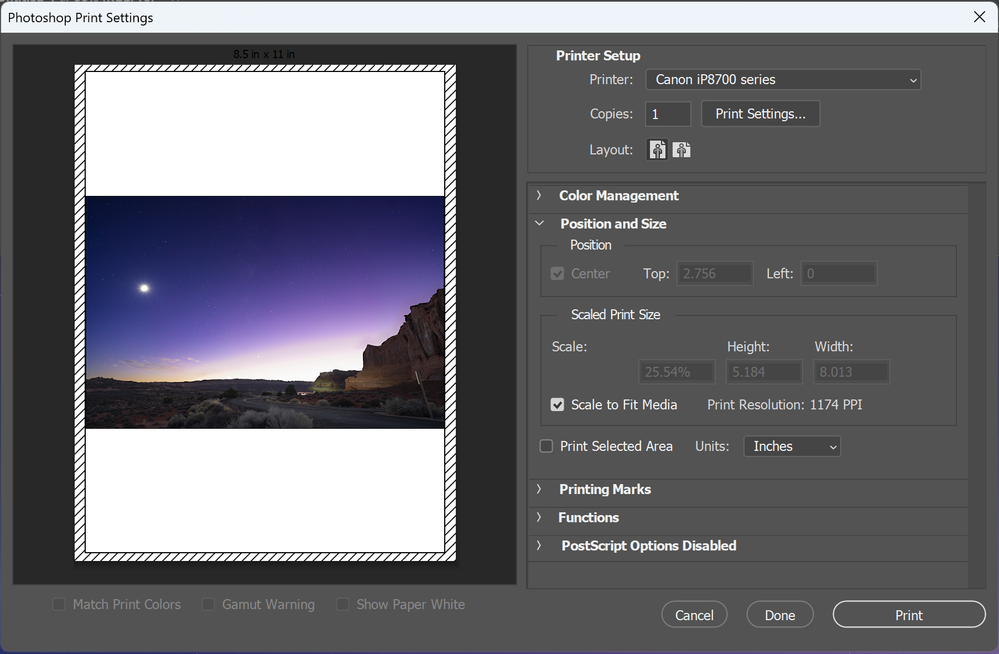Close the Photoshop Print Settings dialog

[979, 17]
